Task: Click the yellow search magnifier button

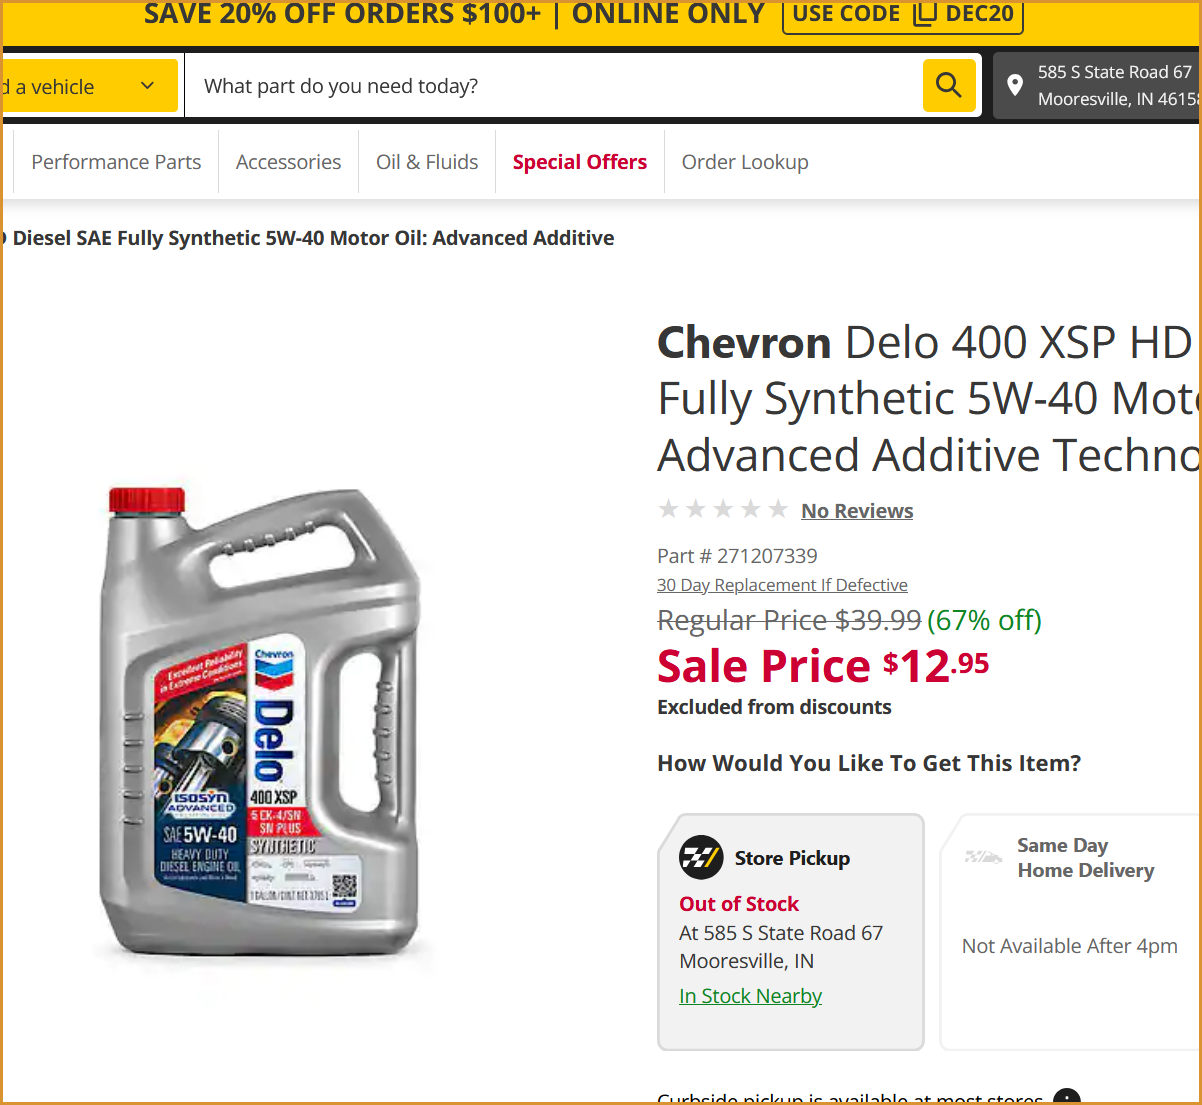Action: [x=948, y=86]
